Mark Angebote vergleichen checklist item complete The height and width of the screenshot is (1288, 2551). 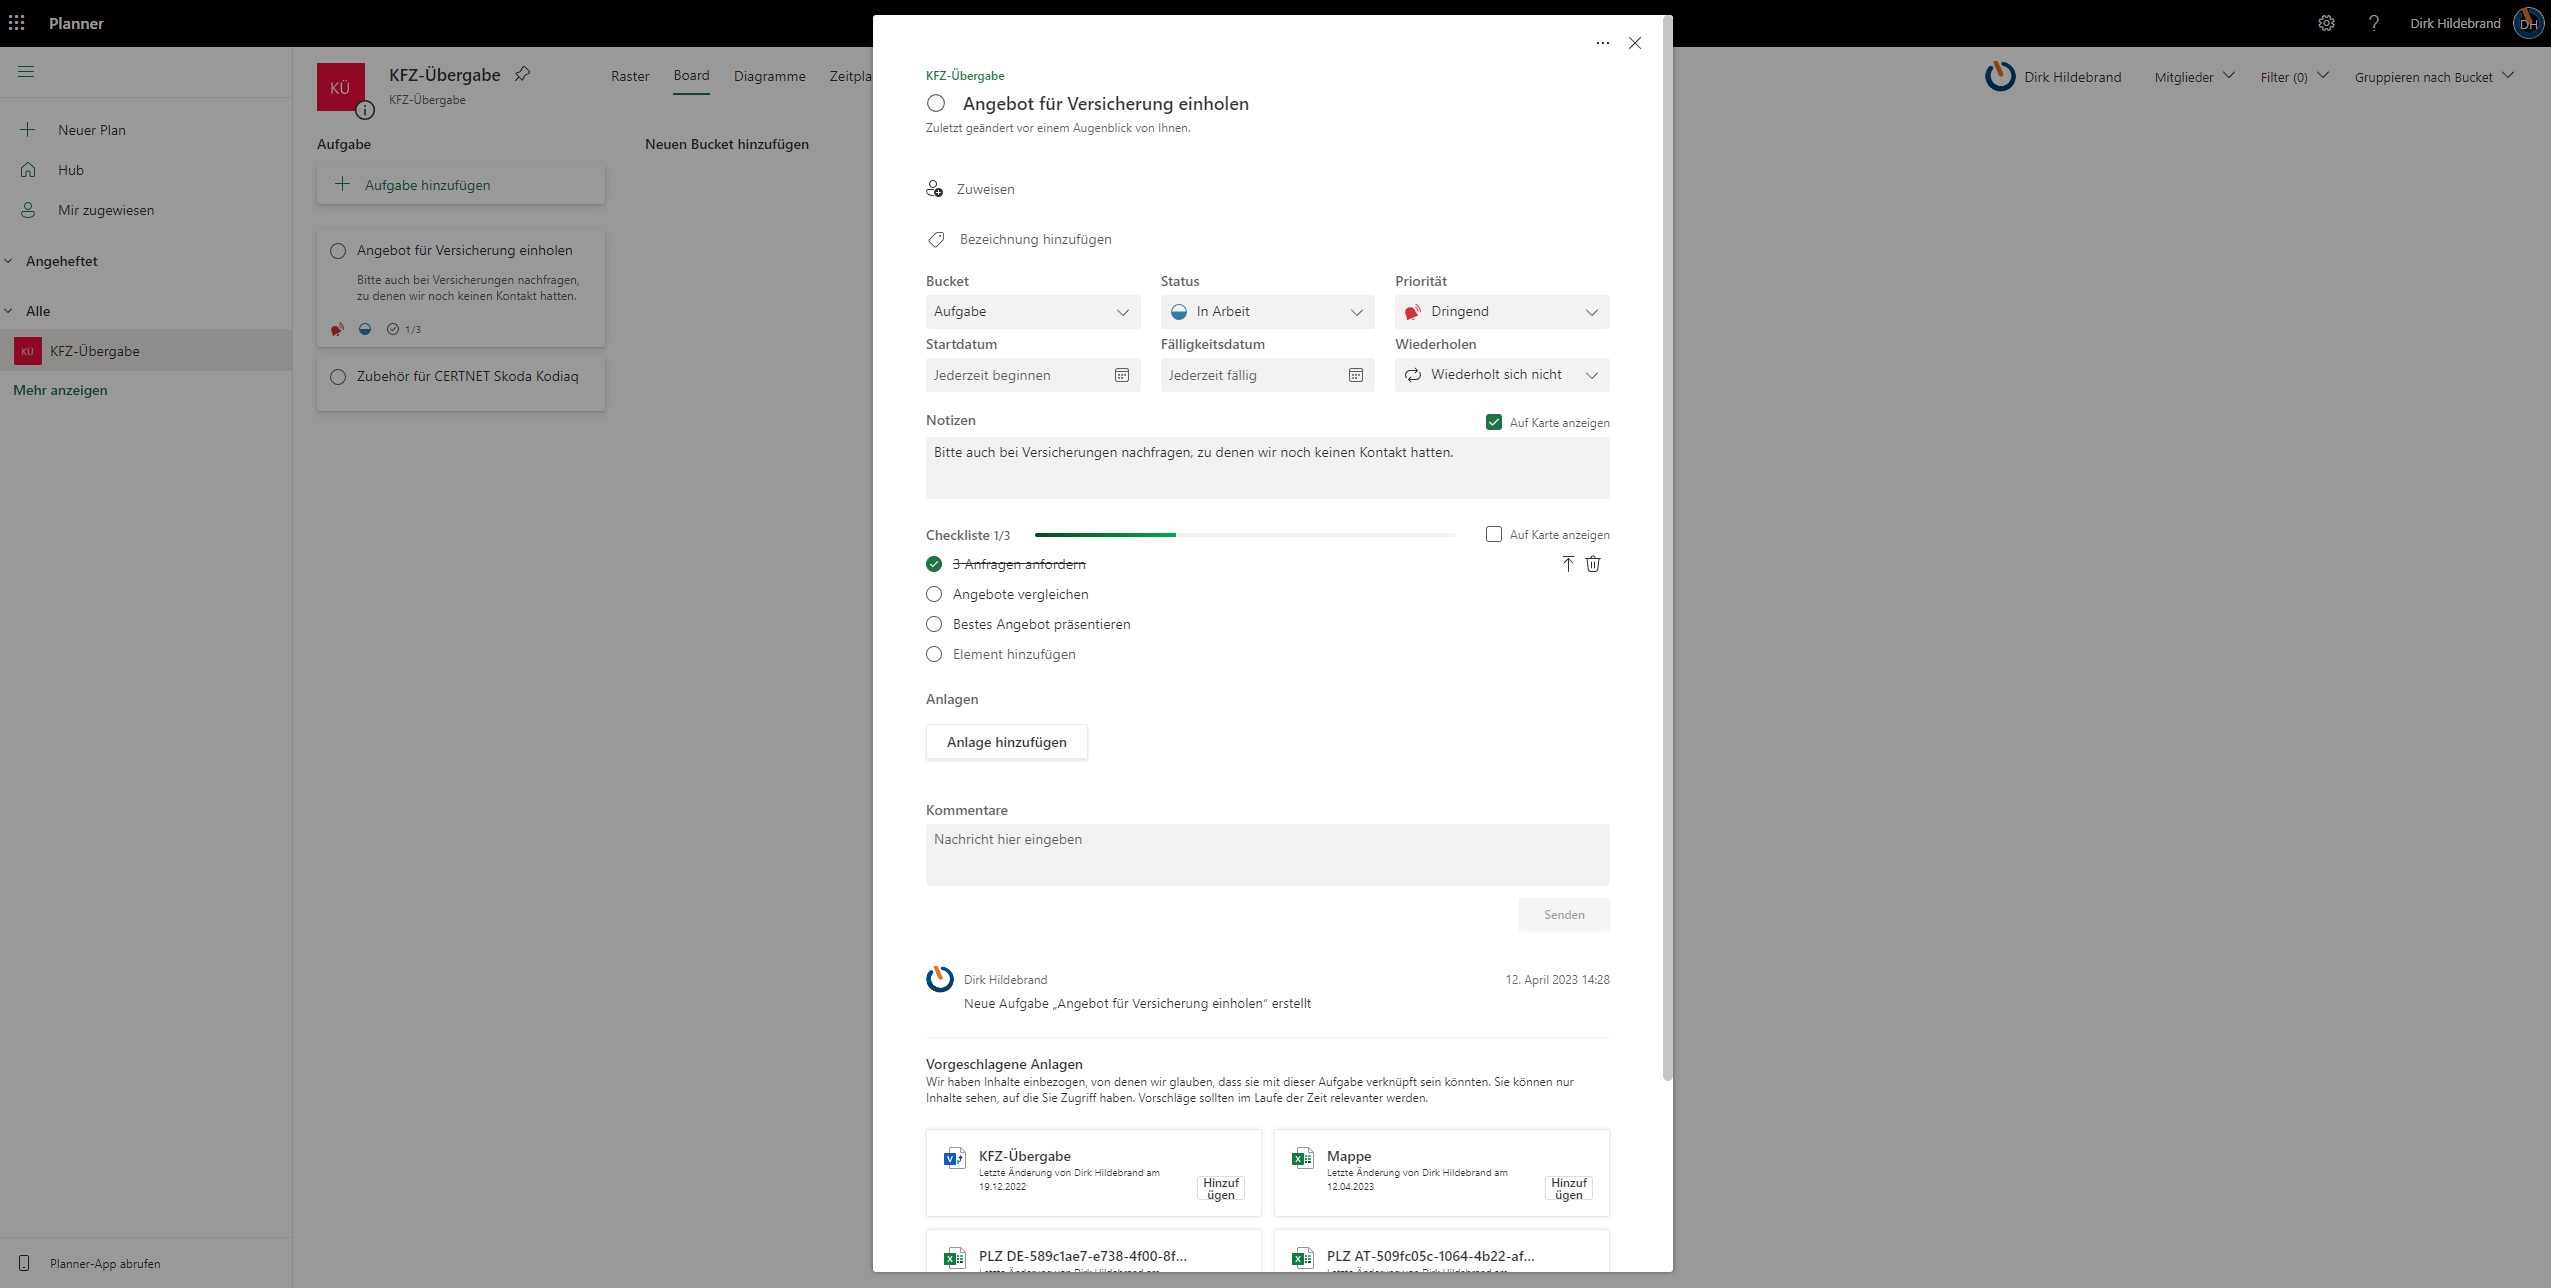coord(934,594)
